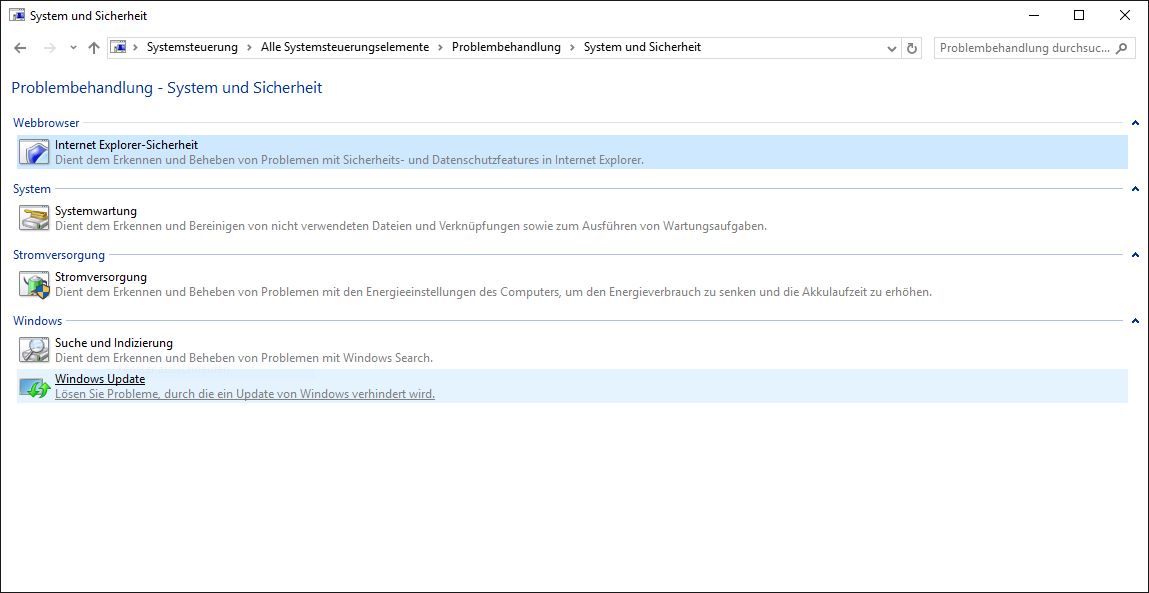Navigate to Problembehandlung breadcrumb
Viewport: 1149px width, 593px height.
[506, 48]
